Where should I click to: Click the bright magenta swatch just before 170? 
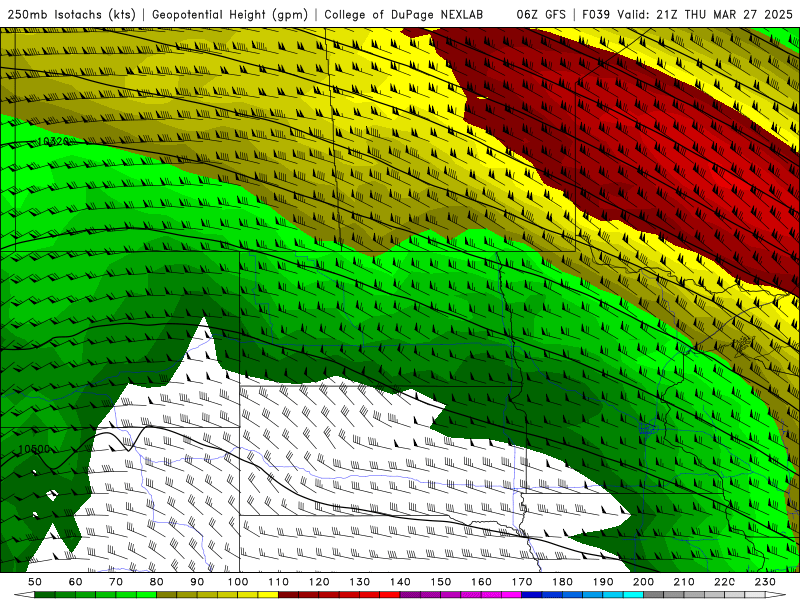point(512,595)
